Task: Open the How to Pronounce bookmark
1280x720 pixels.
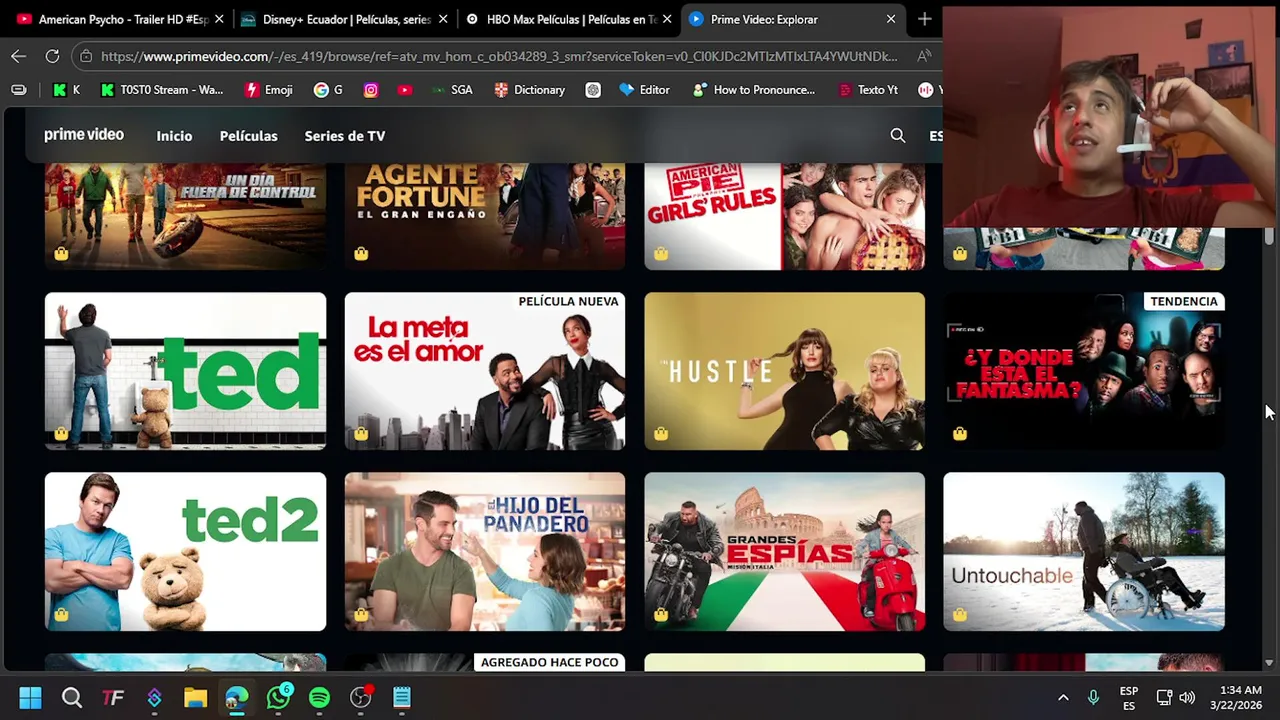Action: [x=754, y=89]
